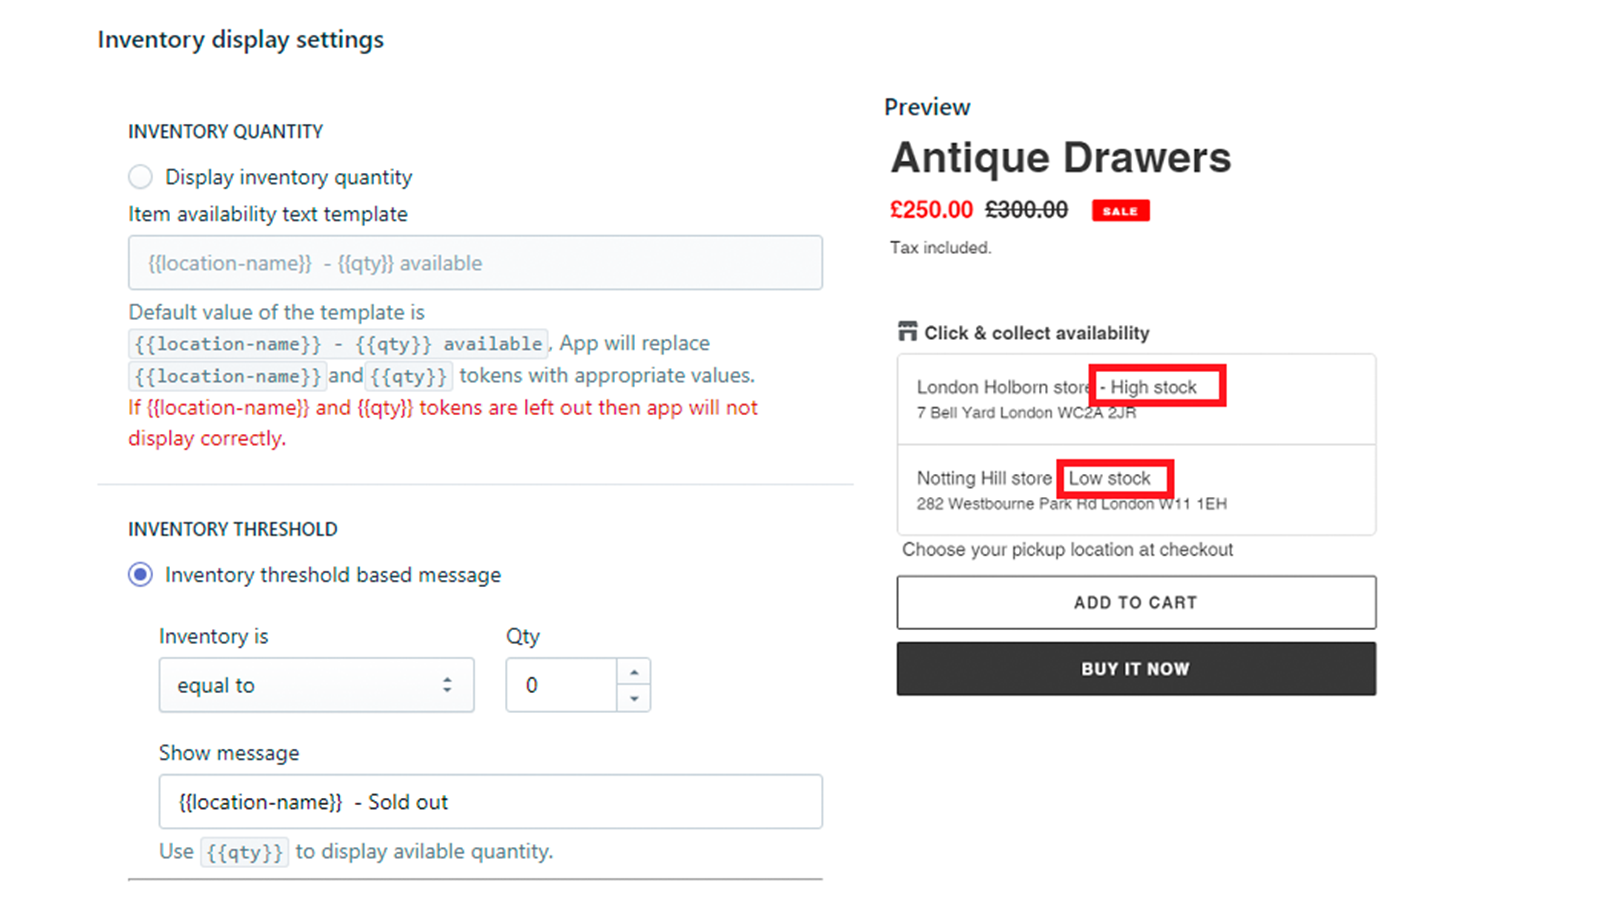Click the Inventory display settings heading
1600x900 pixels.
coord(240,40)
